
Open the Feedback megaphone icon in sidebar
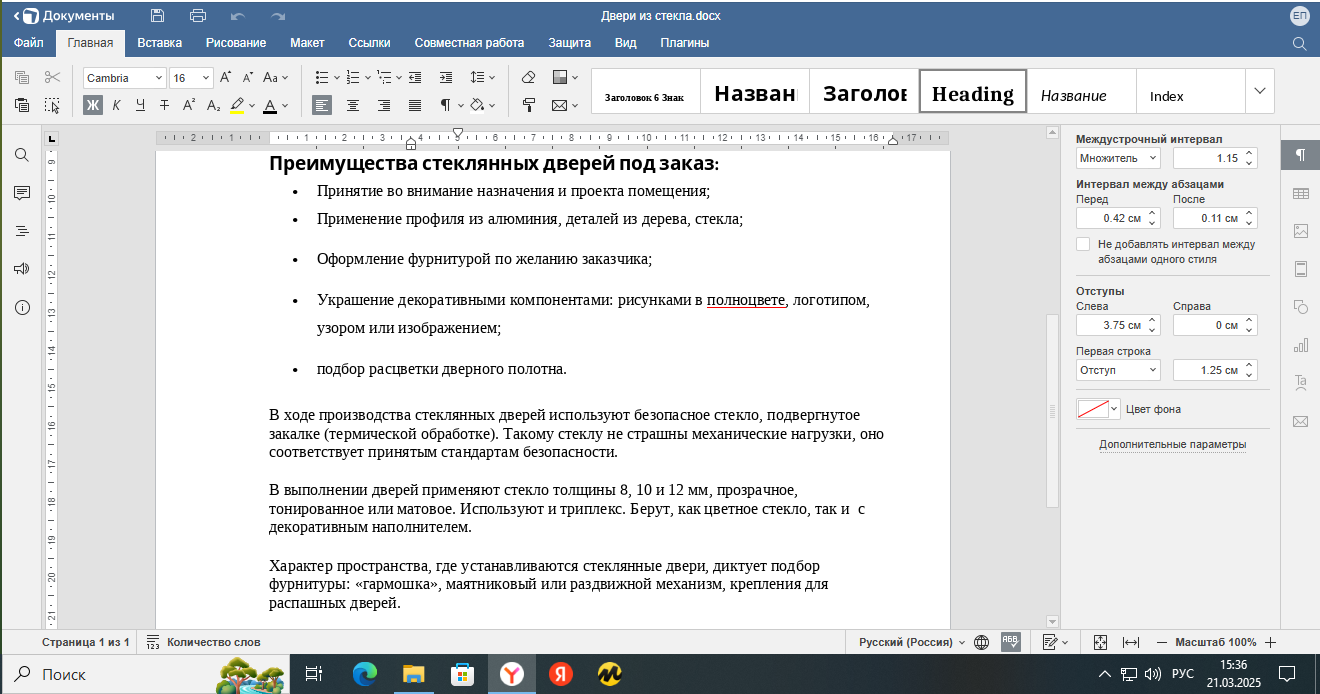coord(22,269)
